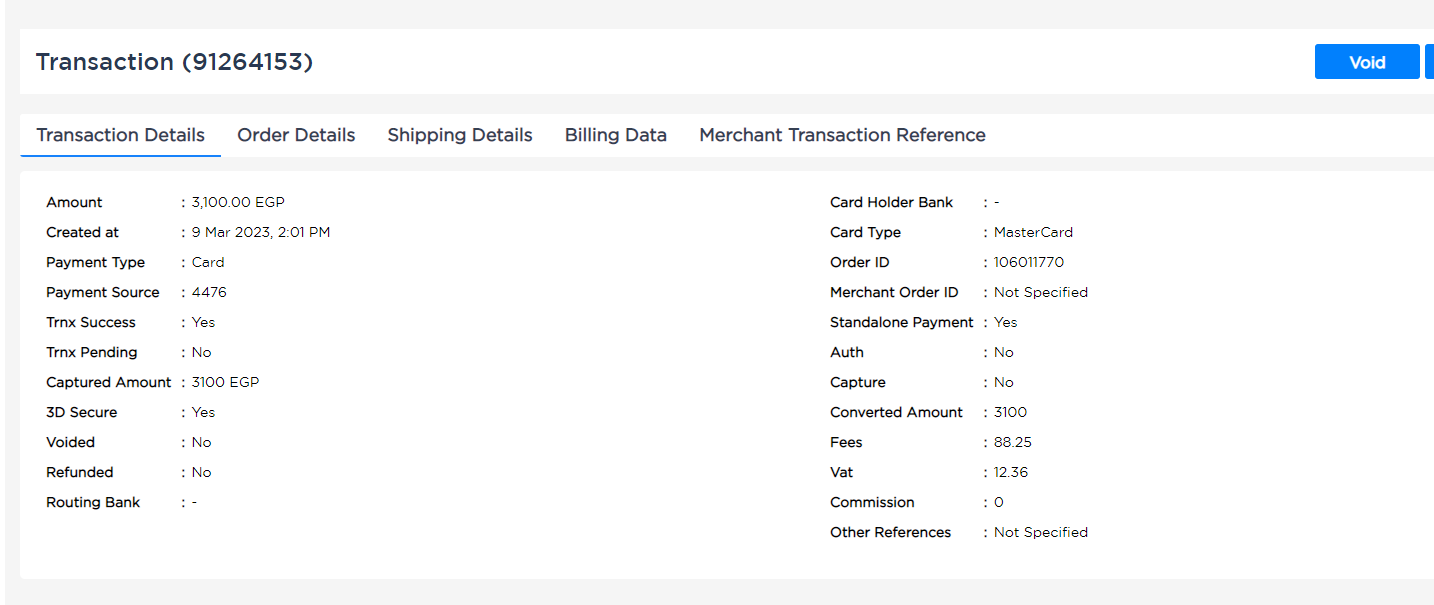Click the Amount field label

coord(74,202)
